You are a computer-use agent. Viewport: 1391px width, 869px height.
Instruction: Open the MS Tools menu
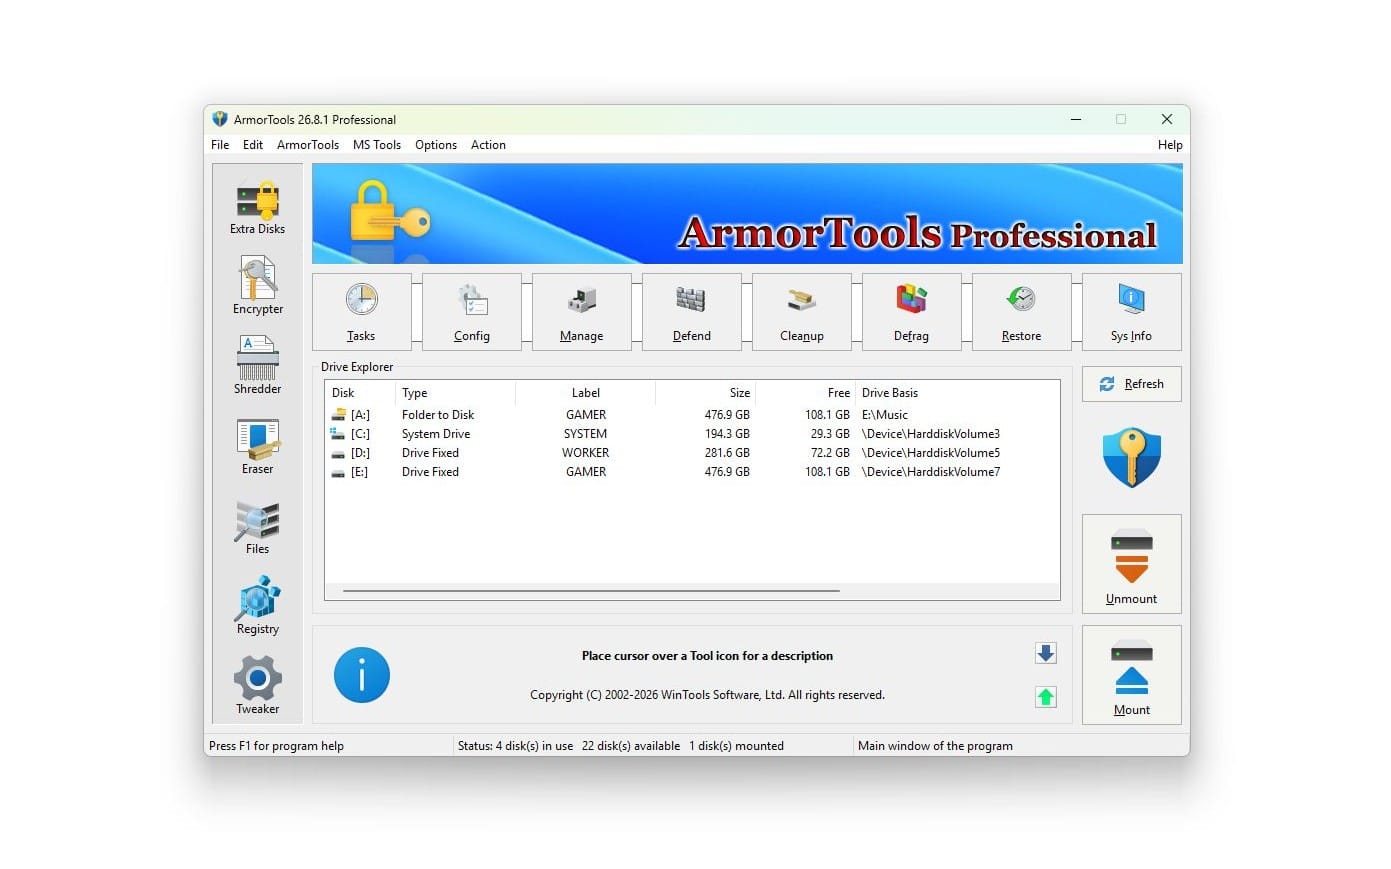click(377, 145)
